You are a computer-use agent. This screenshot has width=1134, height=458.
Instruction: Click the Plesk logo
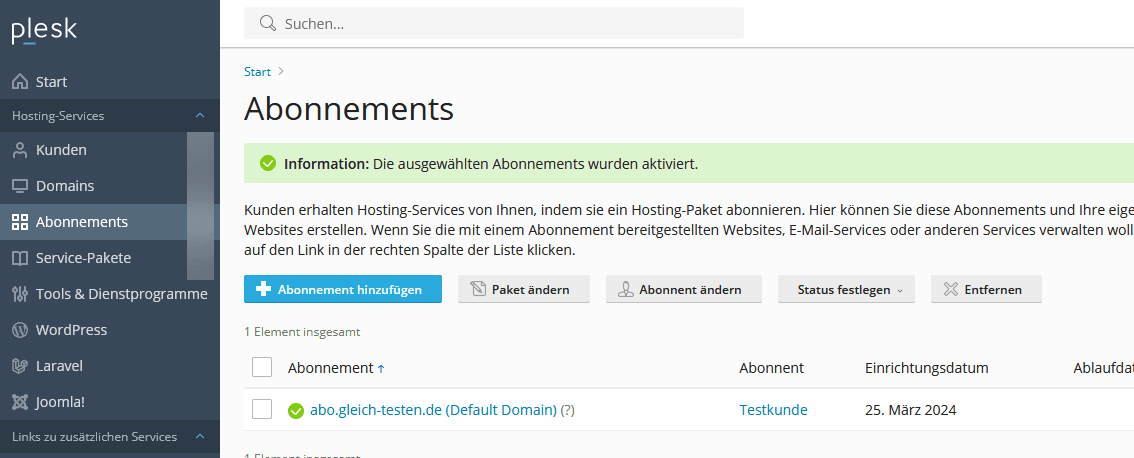coord(44,30)
